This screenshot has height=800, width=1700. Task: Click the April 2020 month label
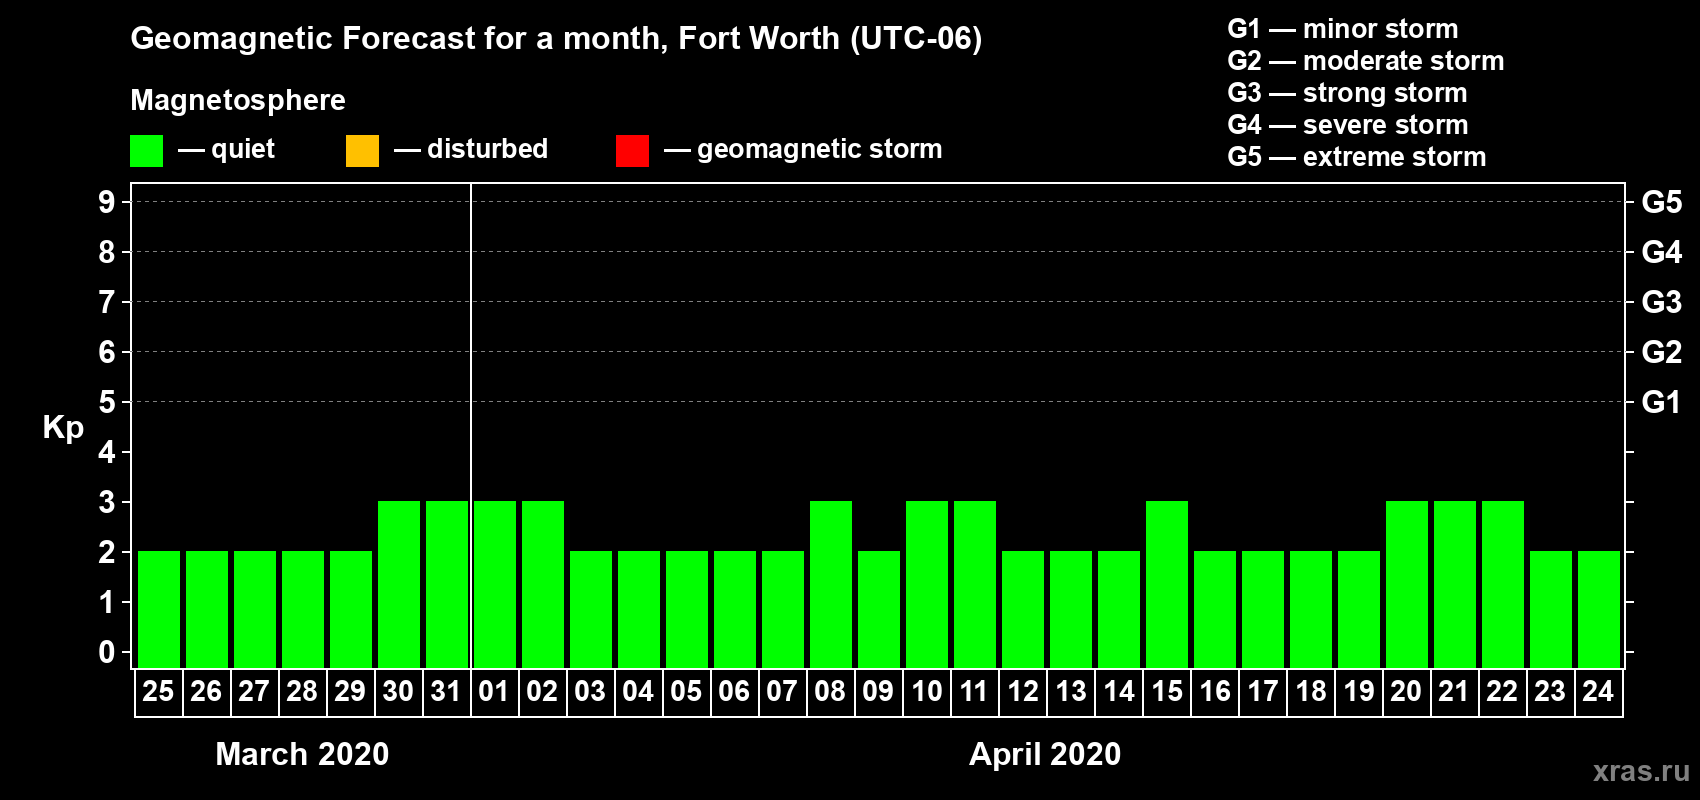click(1045, 754)
